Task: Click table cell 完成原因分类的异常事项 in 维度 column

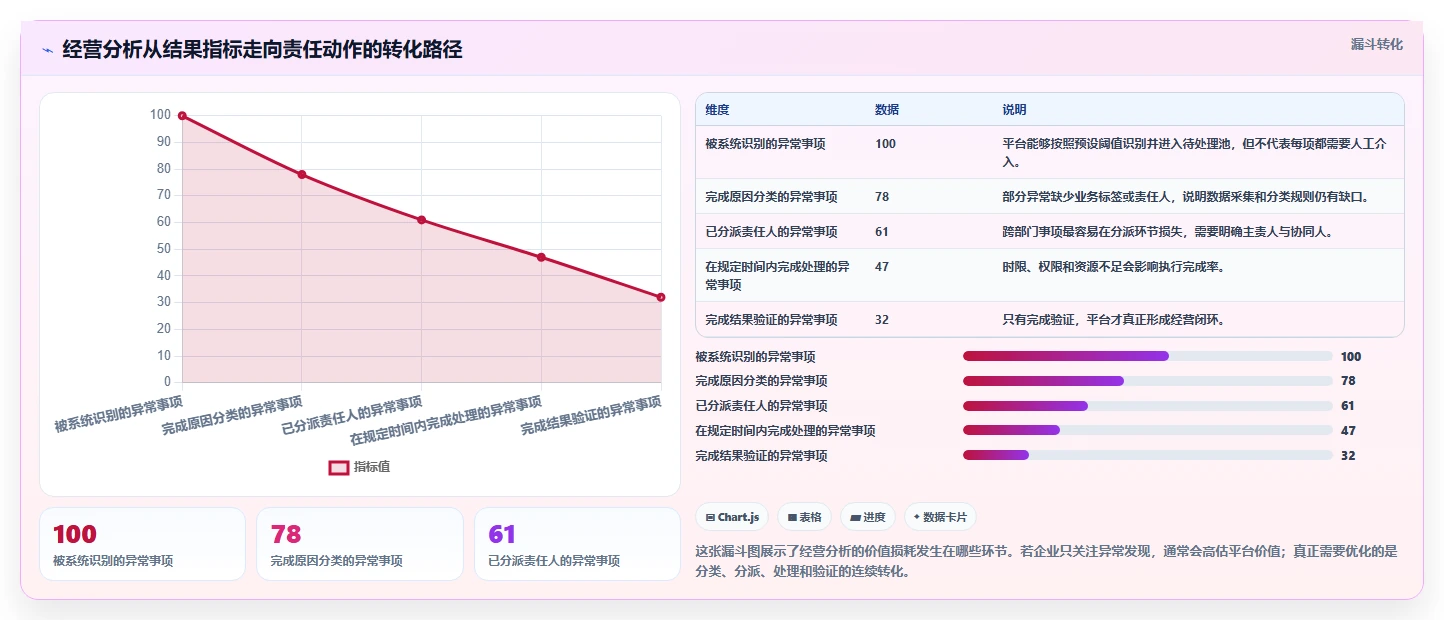Action: (x=771, y=197)
